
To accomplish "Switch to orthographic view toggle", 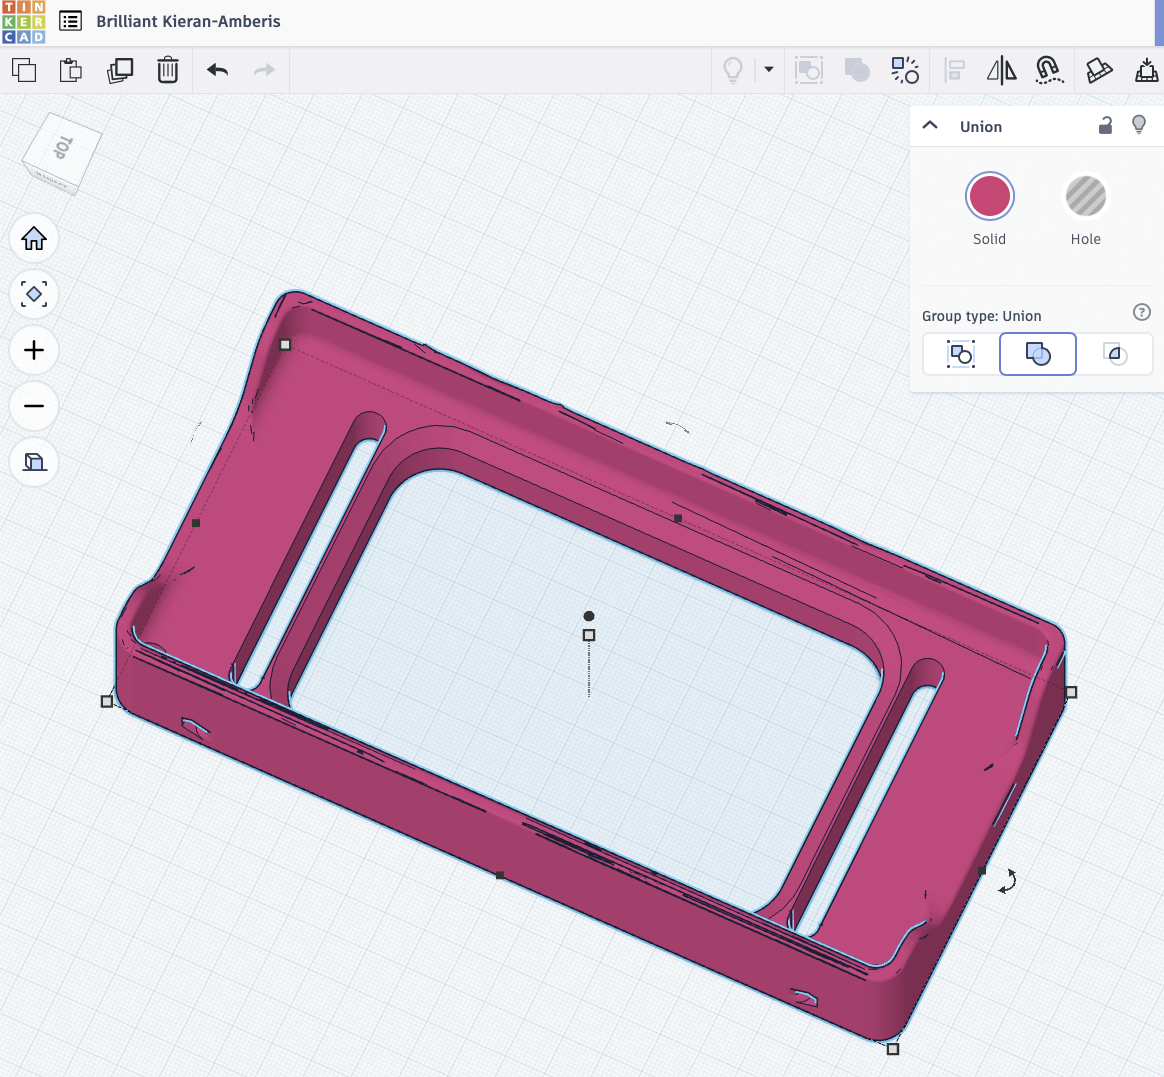I will (34, 462).
